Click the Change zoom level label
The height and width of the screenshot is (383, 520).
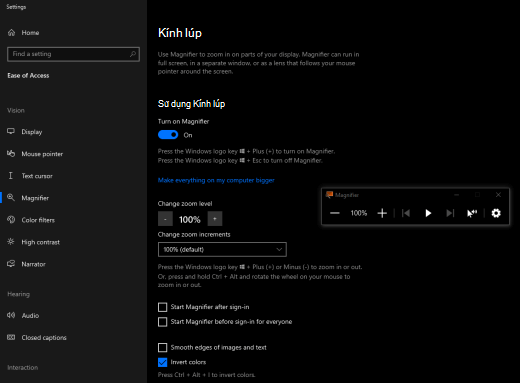[185, 204]
